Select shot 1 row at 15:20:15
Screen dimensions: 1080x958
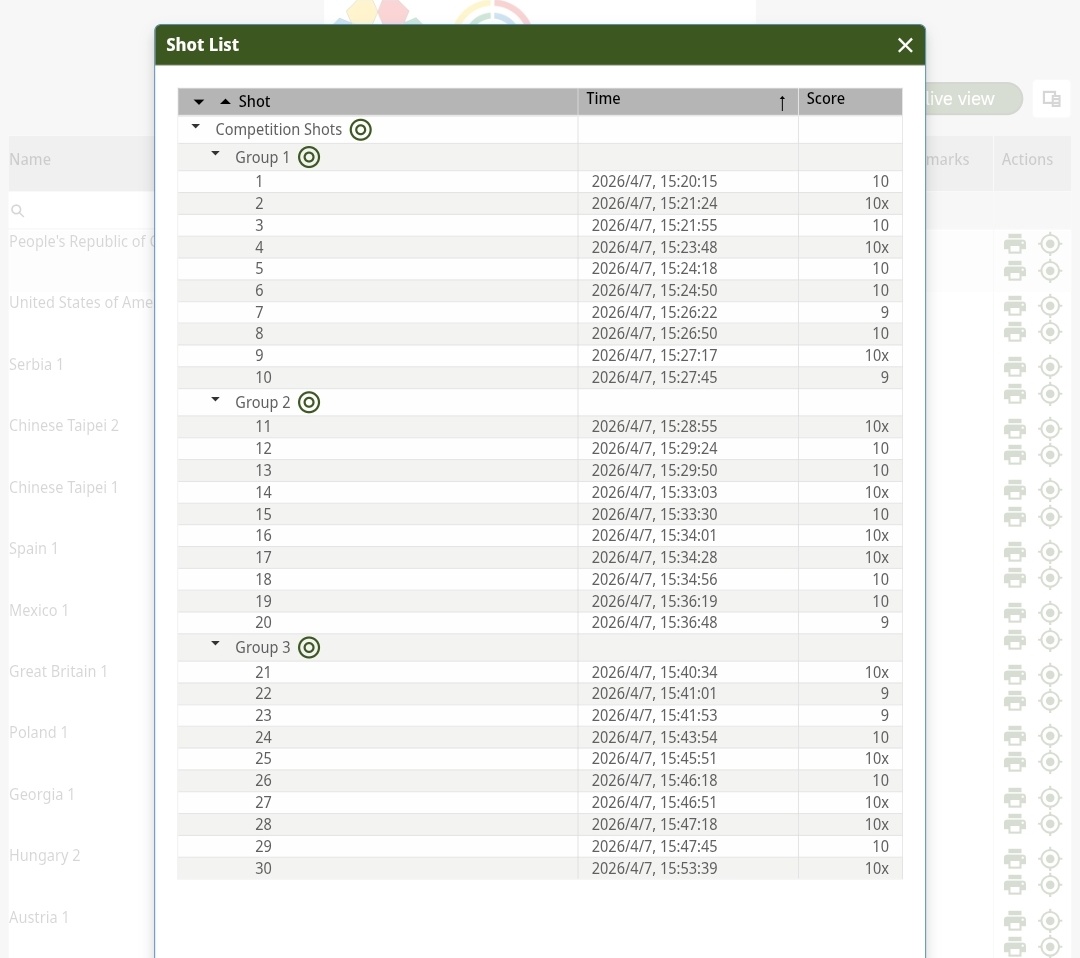[x=540, y=181]
